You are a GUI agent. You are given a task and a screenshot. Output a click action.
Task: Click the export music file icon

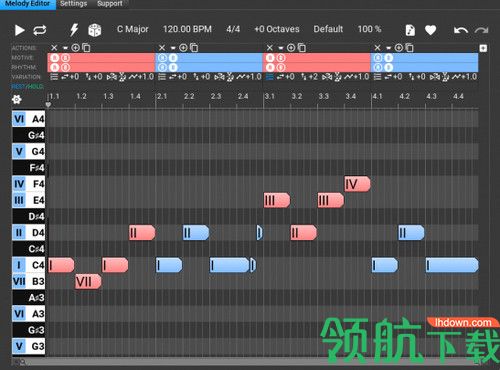coord(410,30)
